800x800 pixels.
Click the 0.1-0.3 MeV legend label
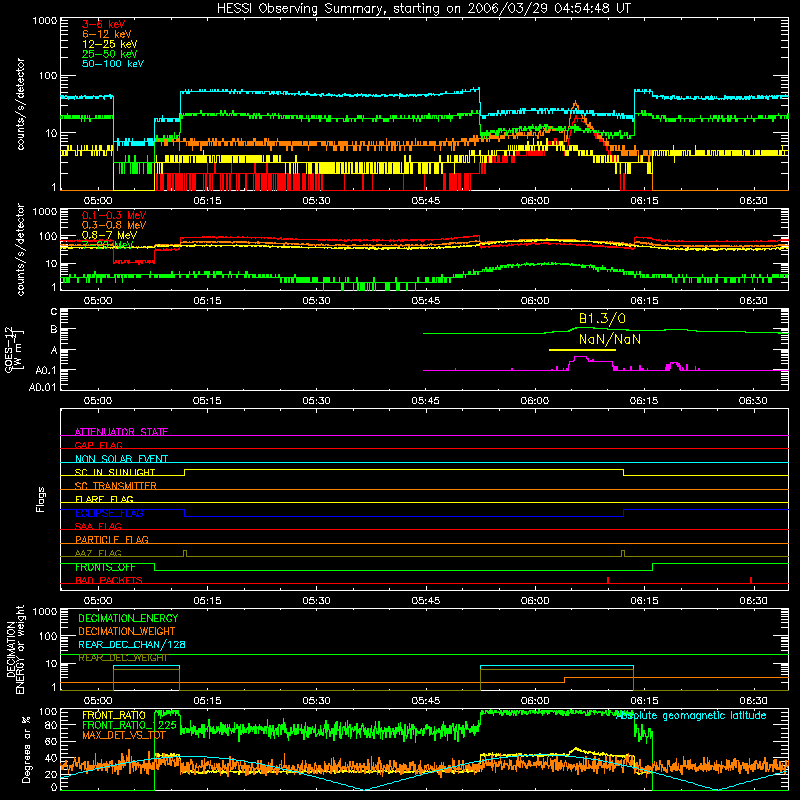point(114,215)
